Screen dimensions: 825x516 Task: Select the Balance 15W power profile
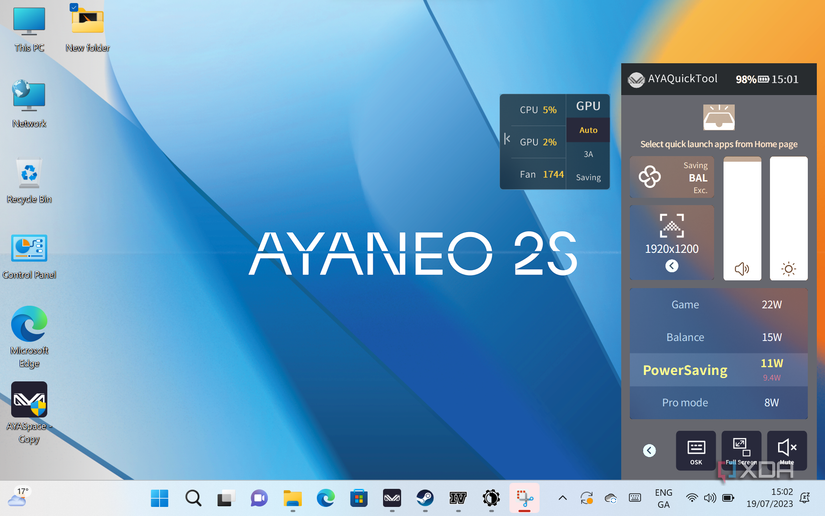point(719,337)
